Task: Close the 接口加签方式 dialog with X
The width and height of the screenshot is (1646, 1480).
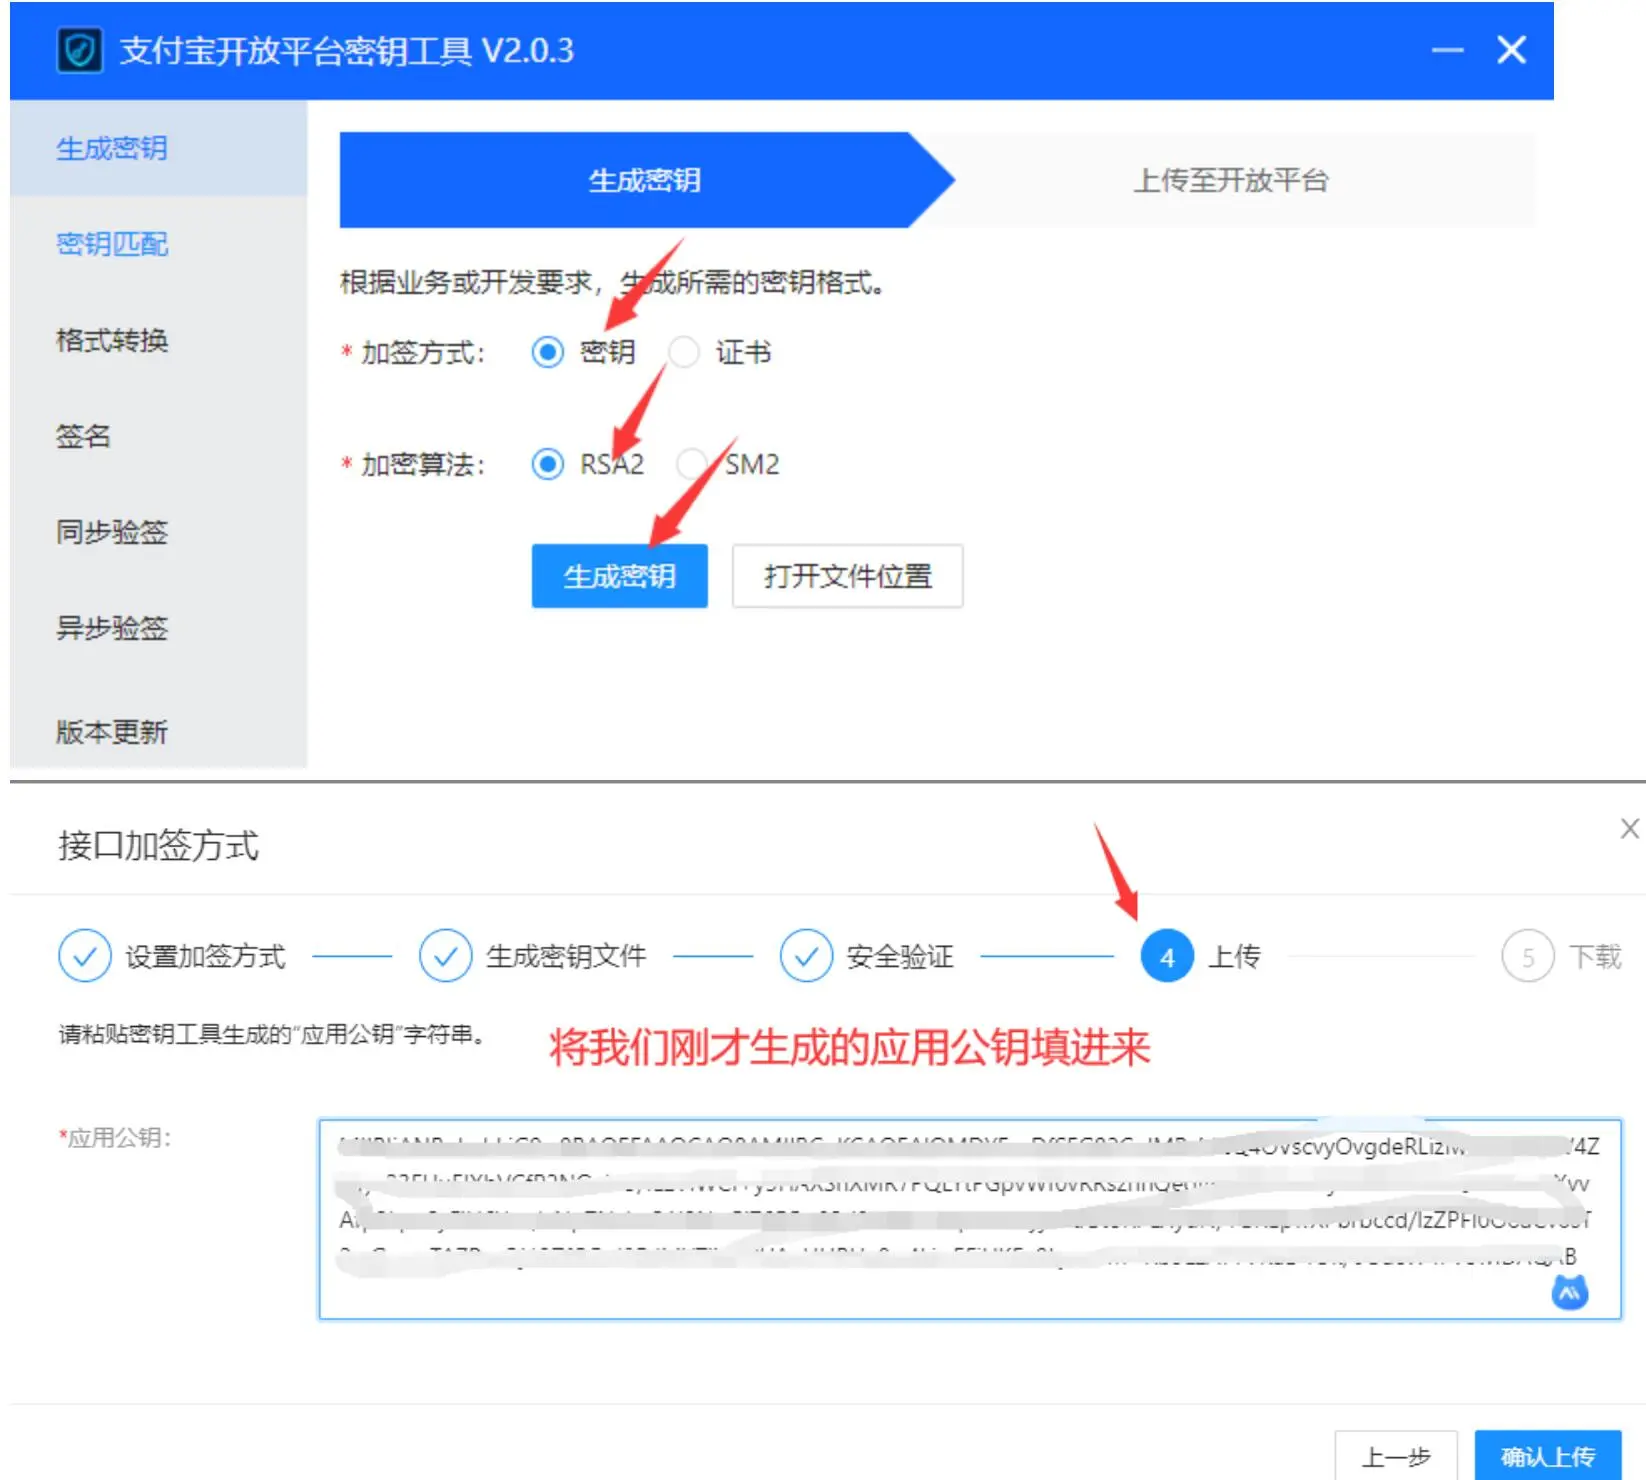Action: tap(1629, 828)
